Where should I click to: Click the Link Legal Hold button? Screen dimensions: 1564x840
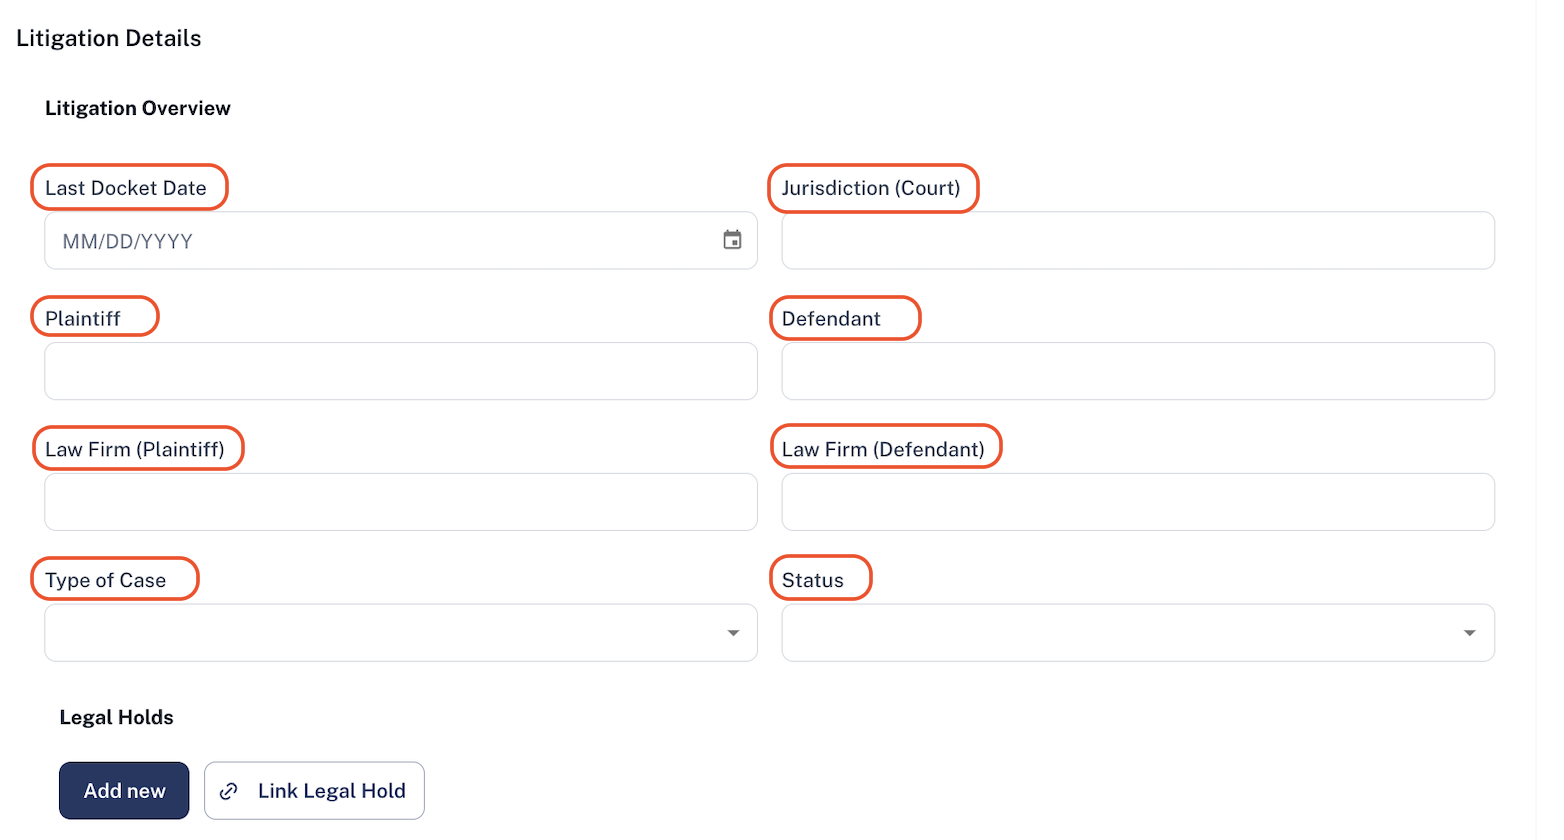pyautogui.click(x=314, y=791)
